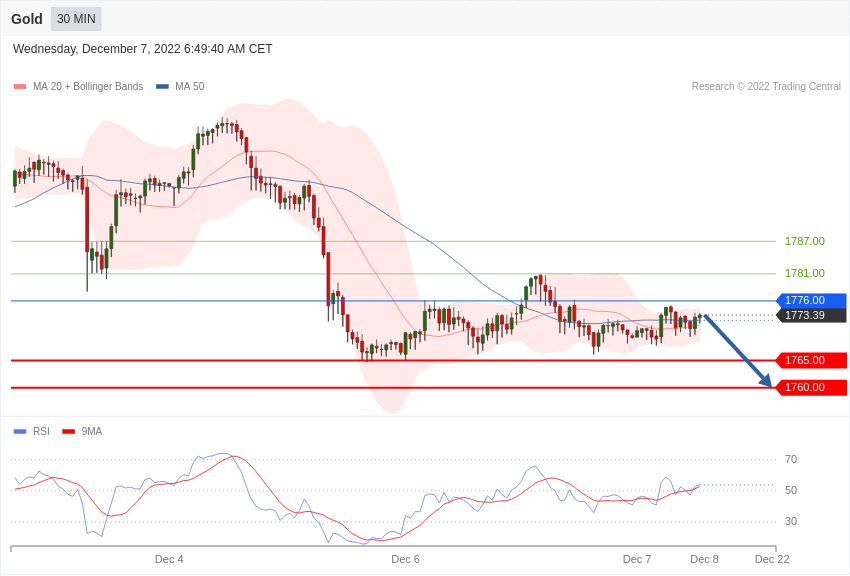Click the black 1773.39 current price tag

pyautogui.click(x=812, y=315)
